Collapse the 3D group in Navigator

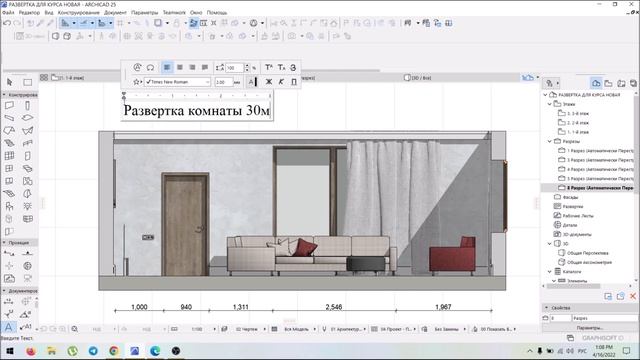click(550, 244)
